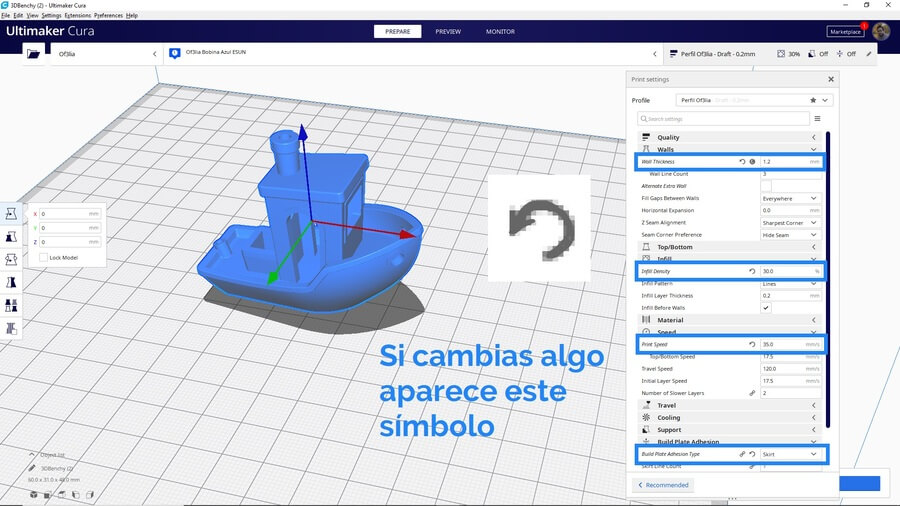Toggle Alternate Extra Wall checkbox
The image size is (900, 506).
click(766, 186)
